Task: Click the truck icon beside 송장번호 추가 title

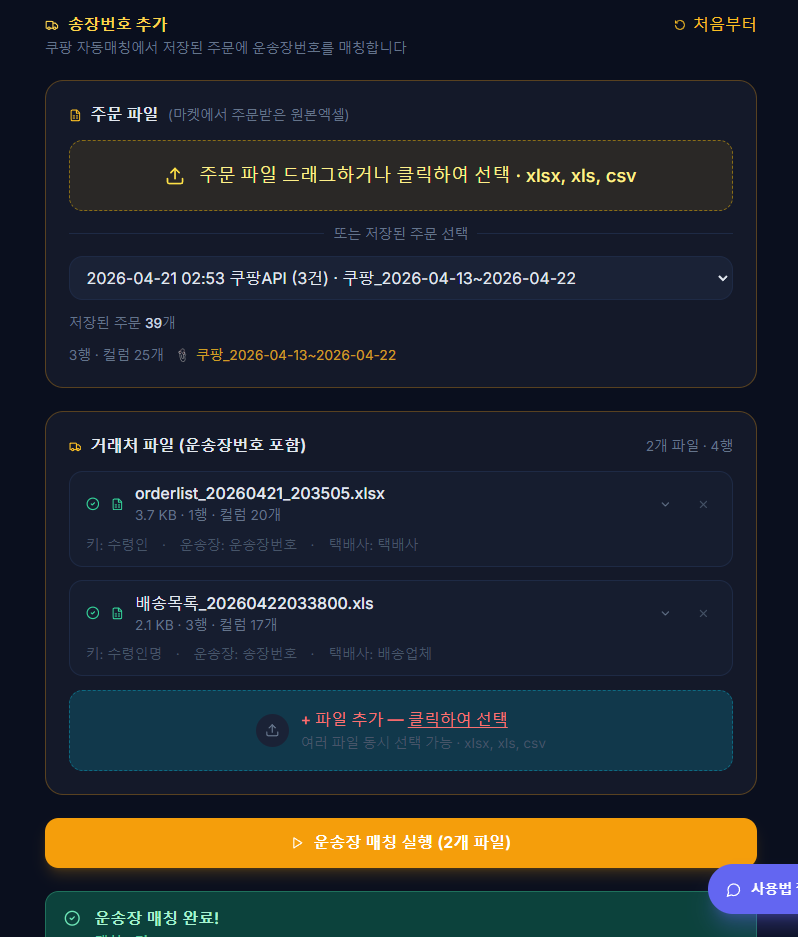Action: (53, 24)
